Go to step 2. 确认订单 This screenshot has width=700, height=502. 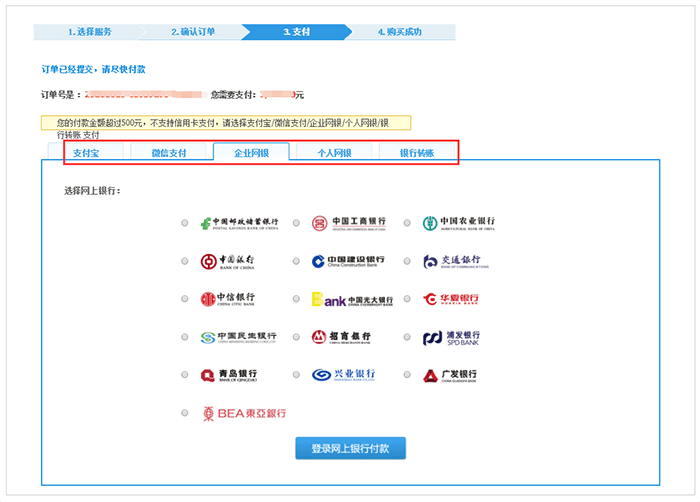click(x=193, y=32)
